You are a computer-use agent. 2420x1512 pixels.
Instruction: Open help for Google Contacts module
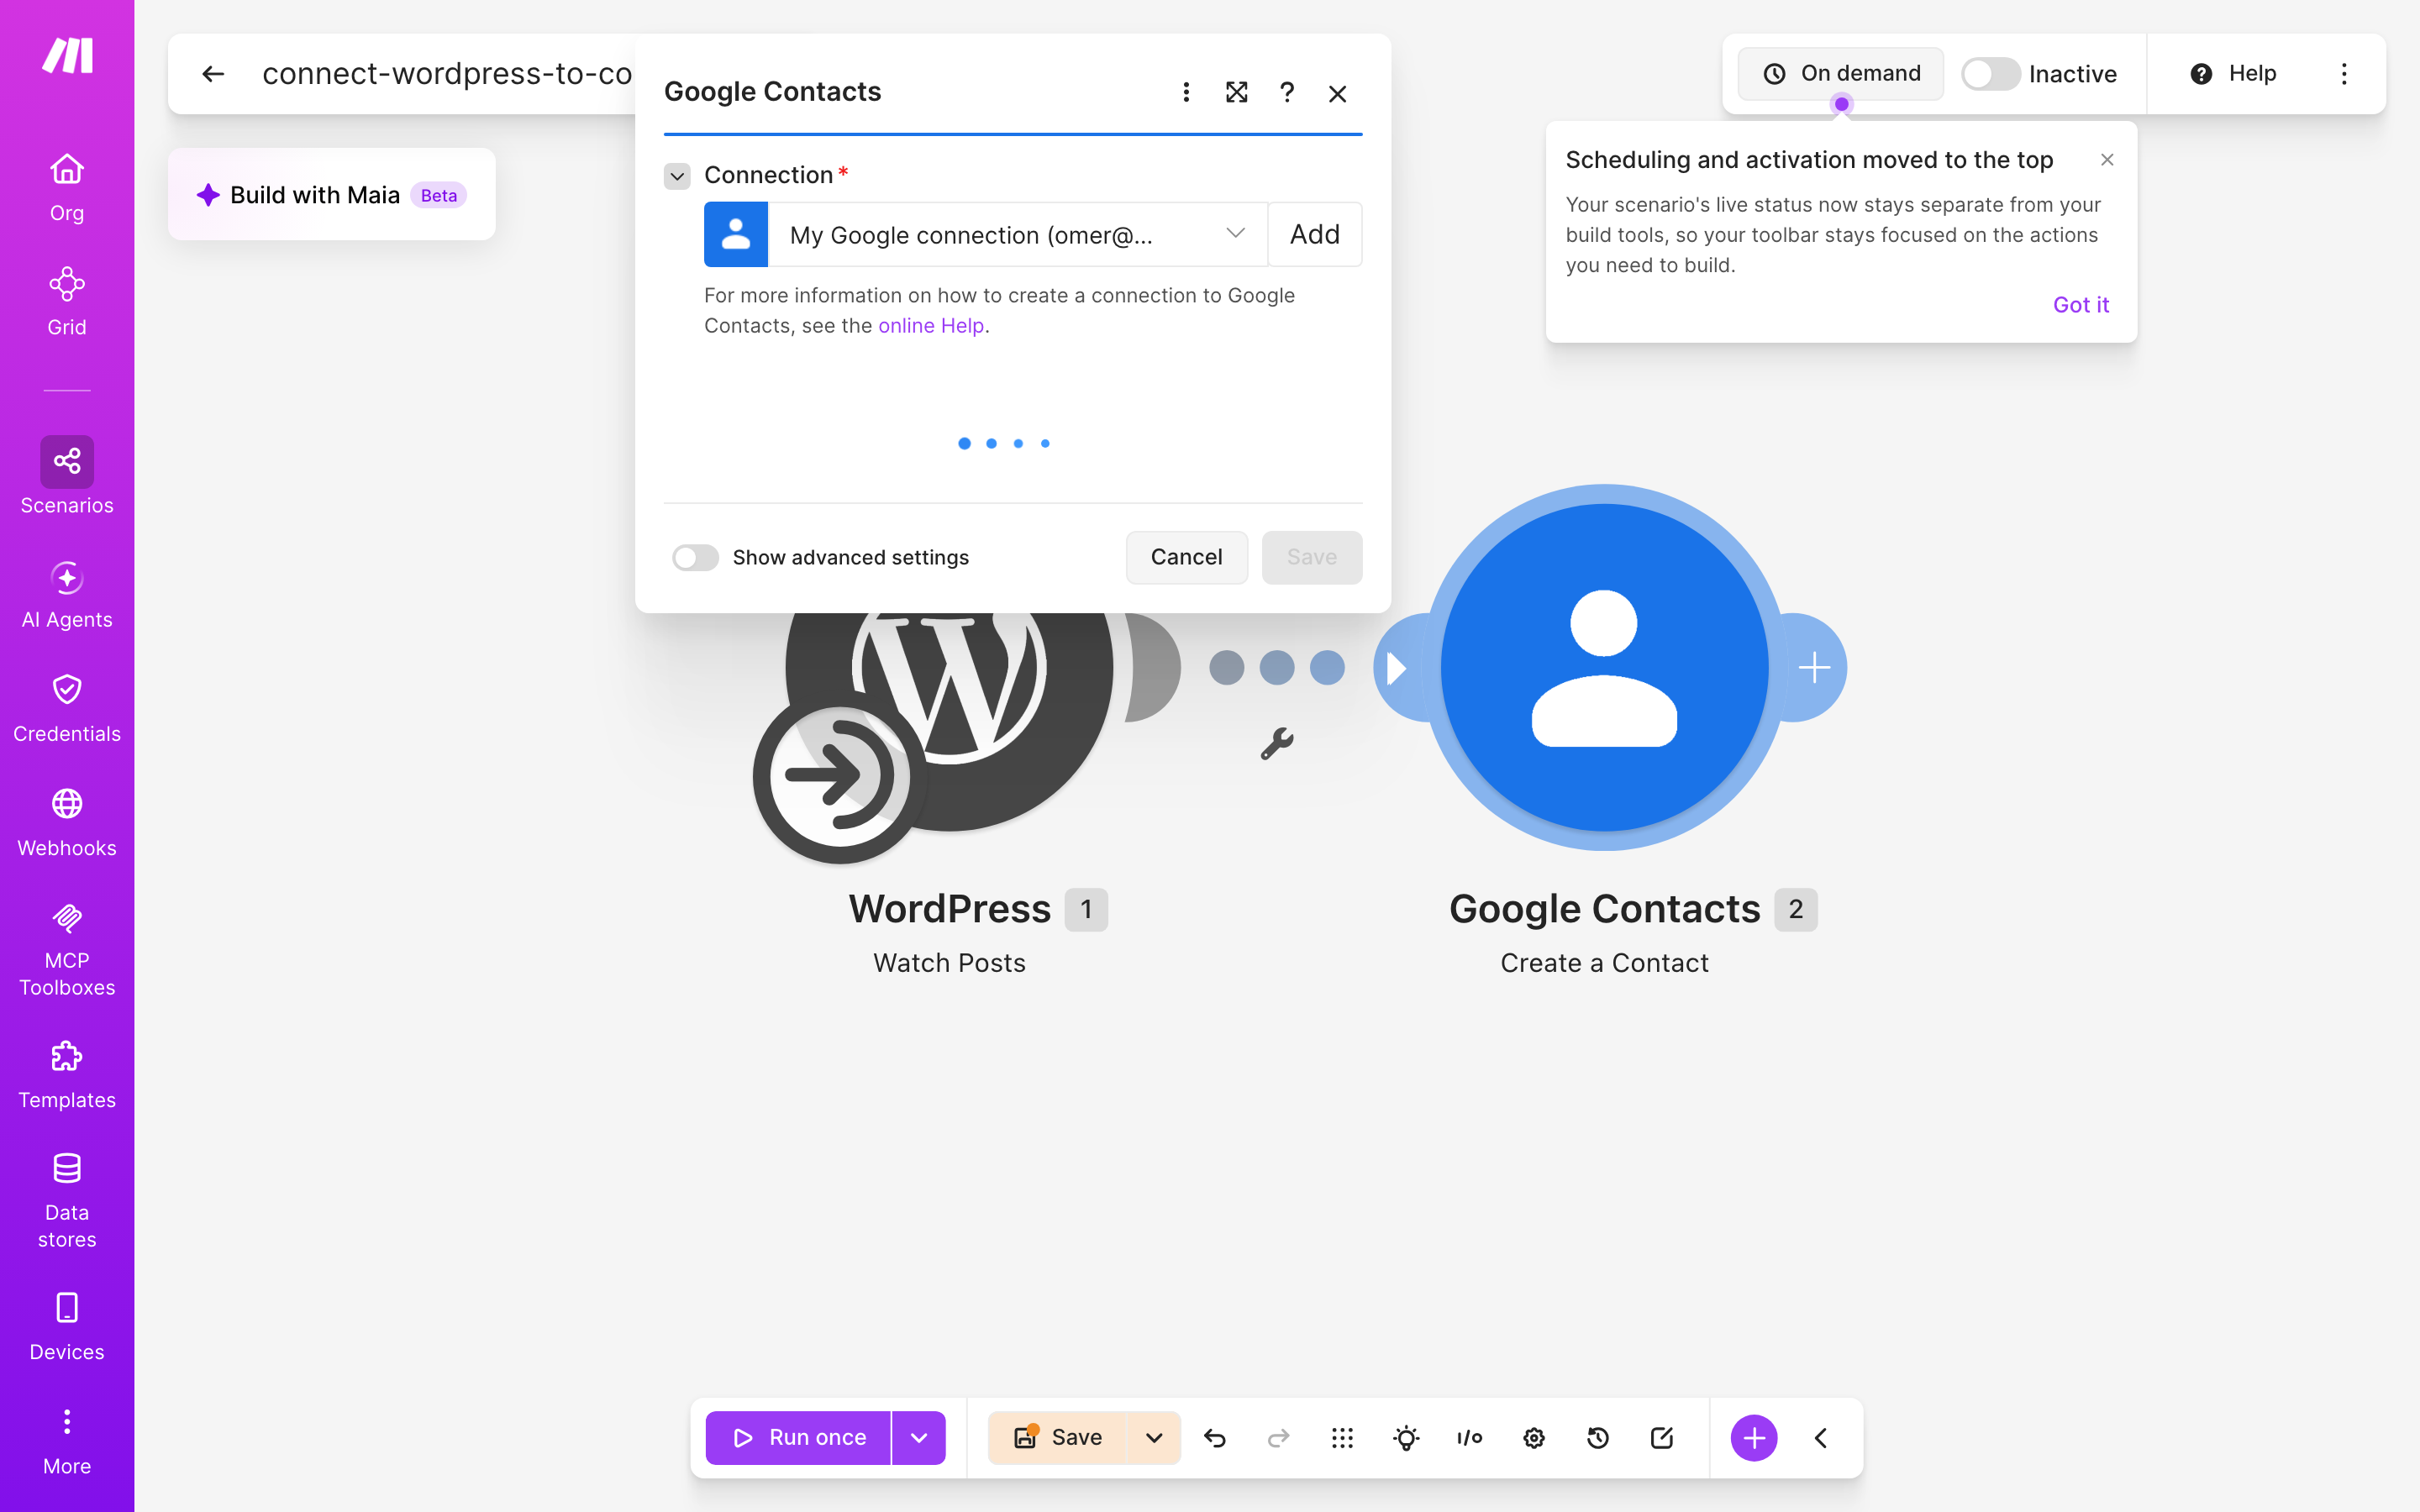coord(1287,92)
